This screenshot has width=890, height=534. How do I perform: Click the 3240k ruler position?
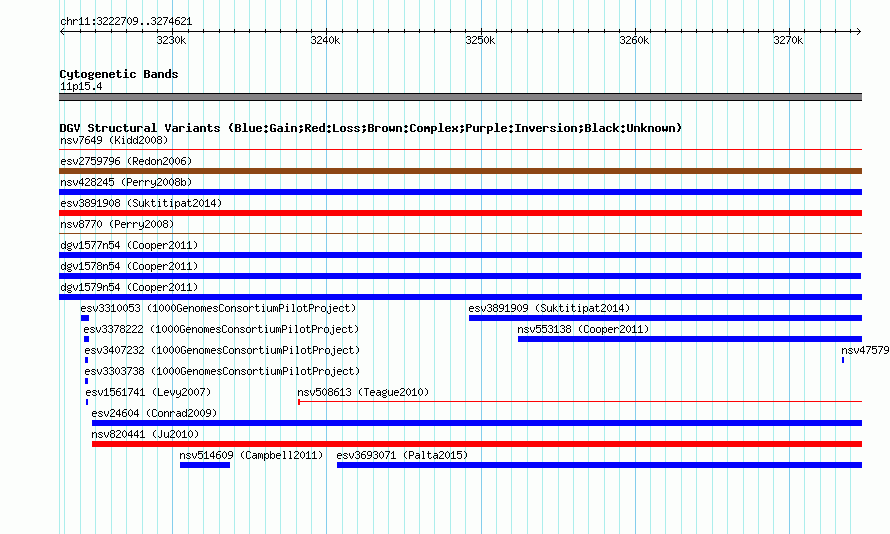(x=326, y=40)
